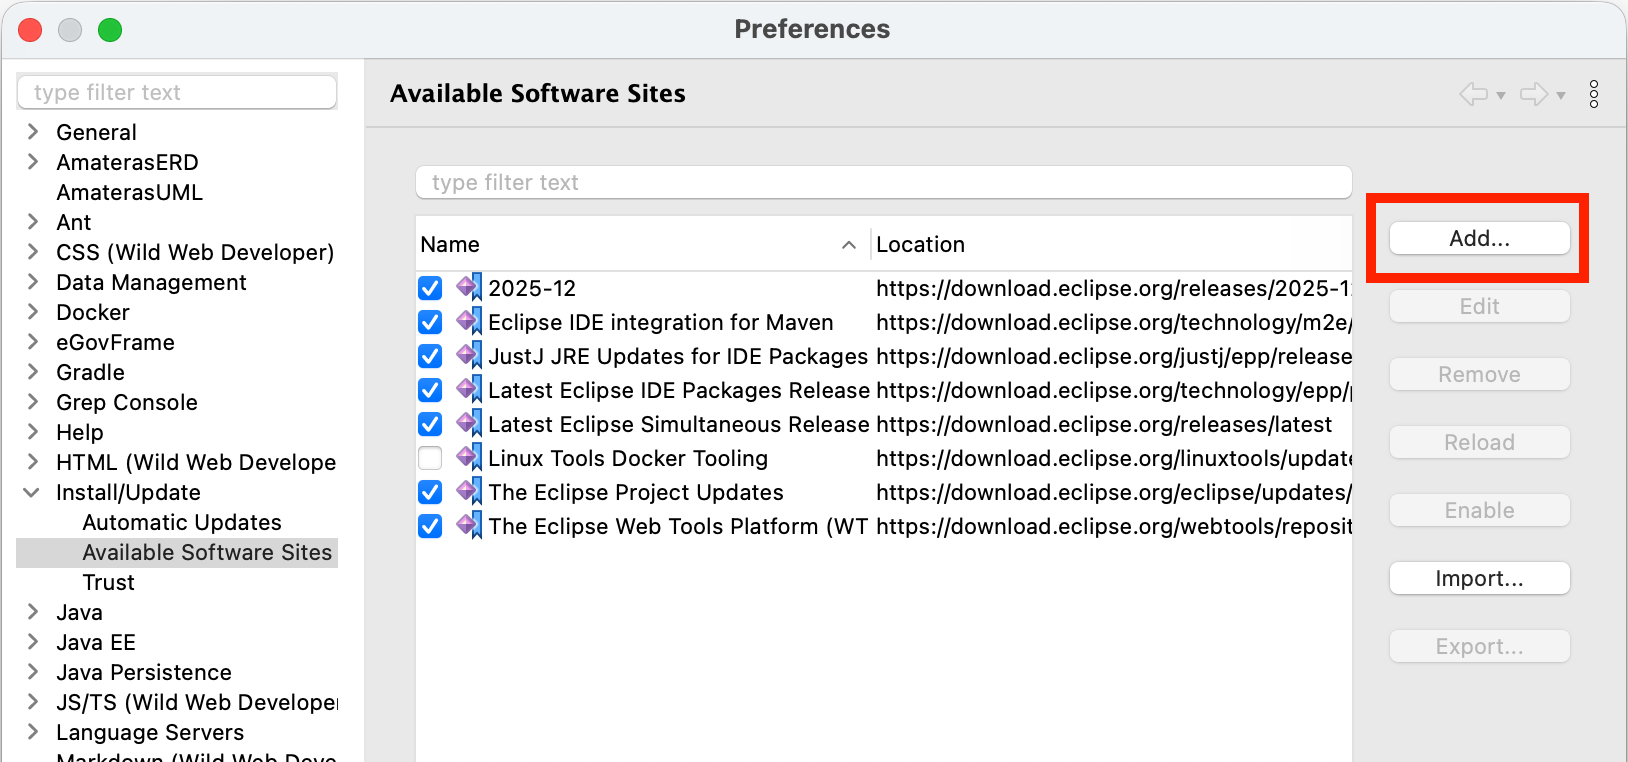The image size is (1628, 762).
Task: Expand CSS (Wild Web Developer) node
Action: tap(33, 252)
